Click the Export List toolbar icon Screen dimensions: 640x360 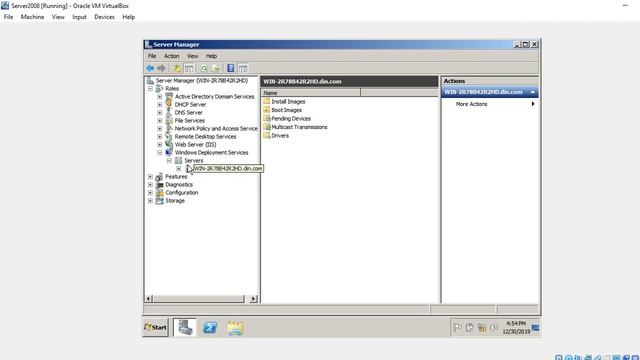pos(216,68)
